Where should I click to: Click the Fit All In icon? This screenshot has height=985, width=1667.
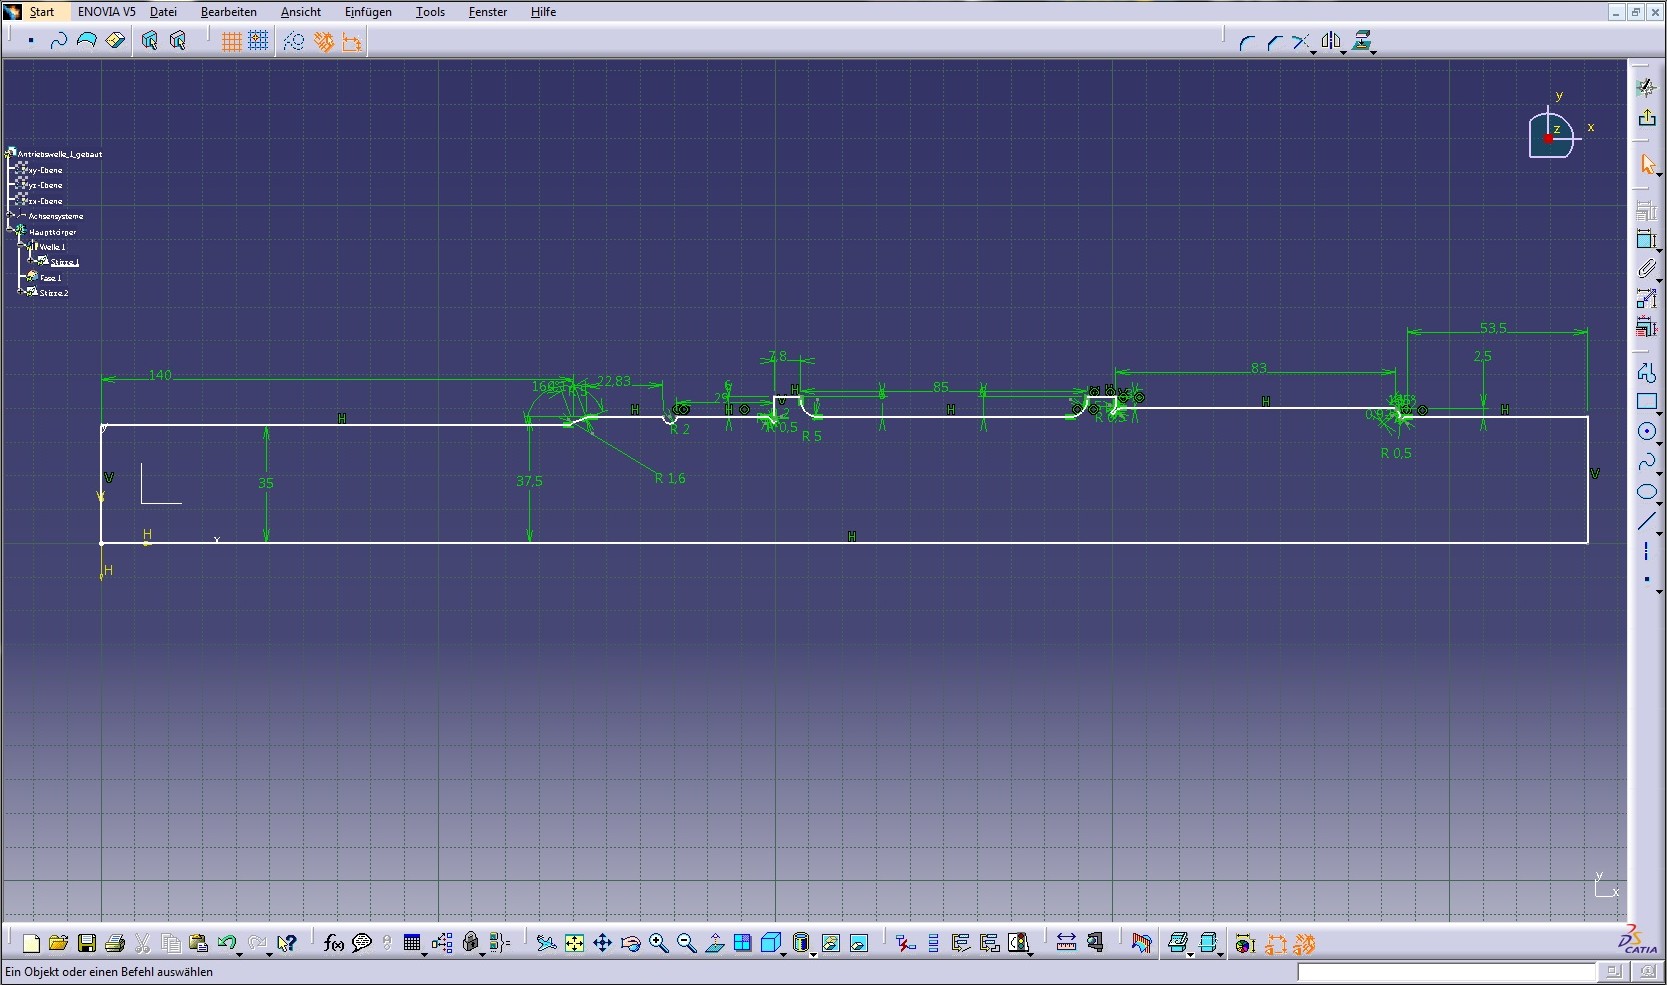574,943
